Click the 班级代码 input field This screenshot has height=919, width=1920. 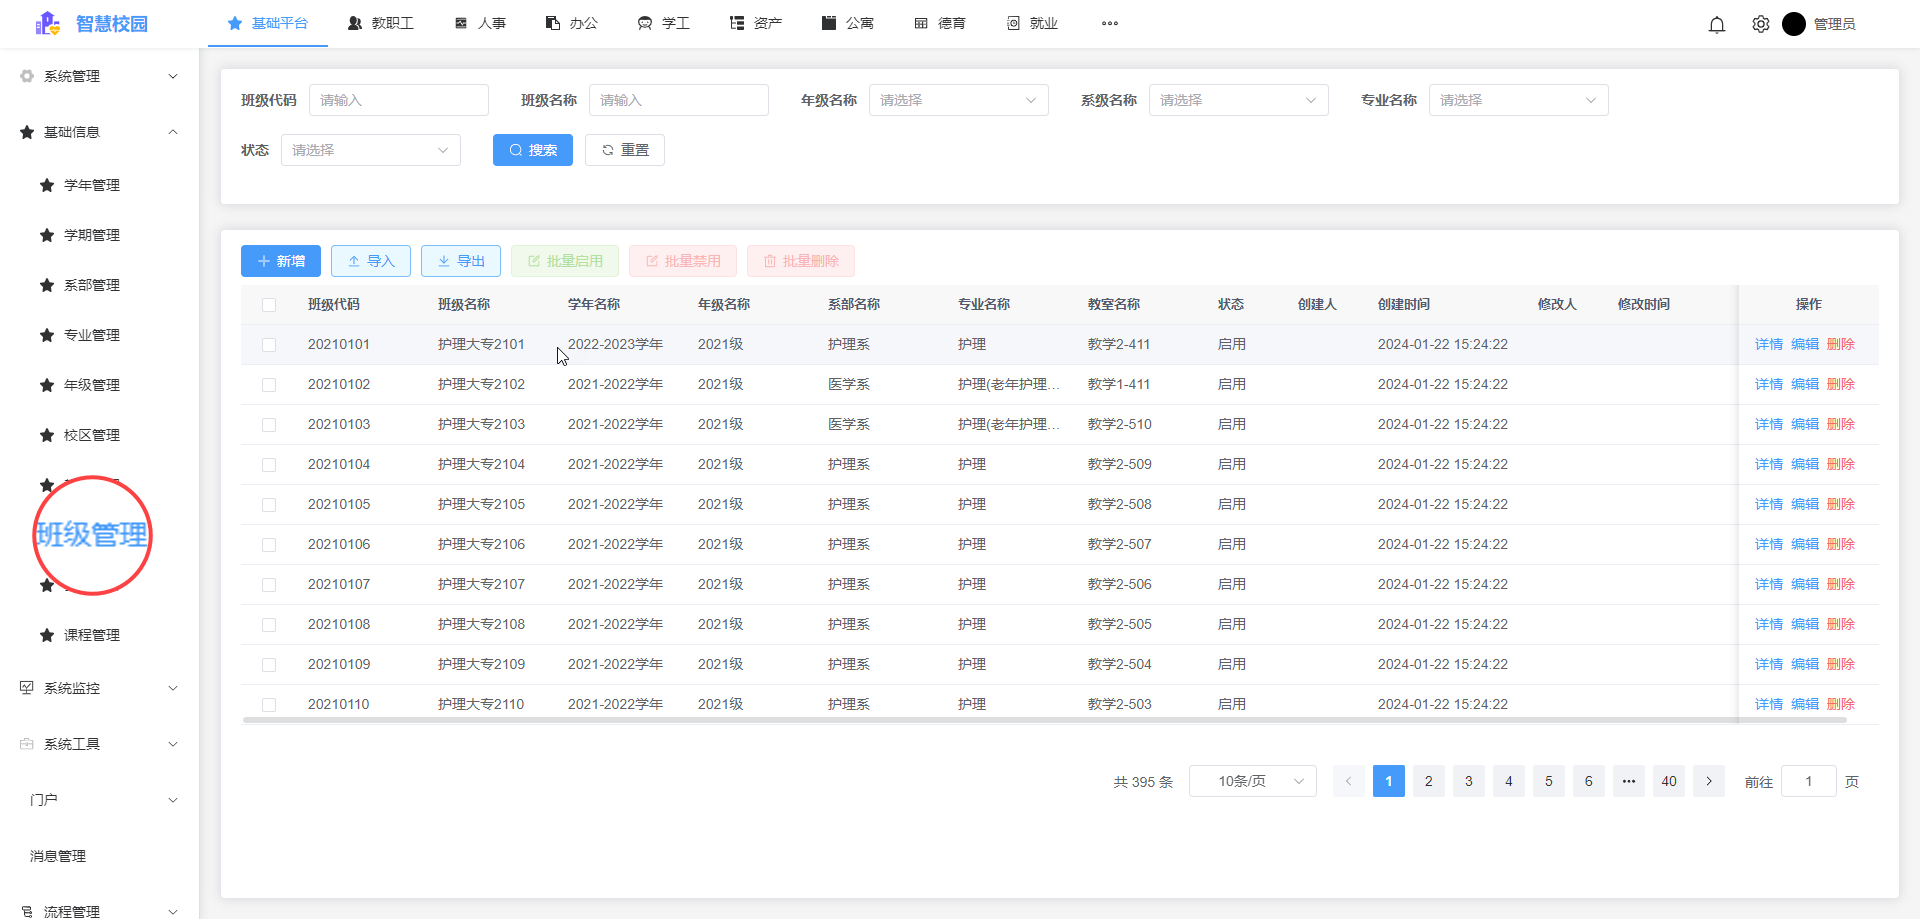click(x=398, y=100)
